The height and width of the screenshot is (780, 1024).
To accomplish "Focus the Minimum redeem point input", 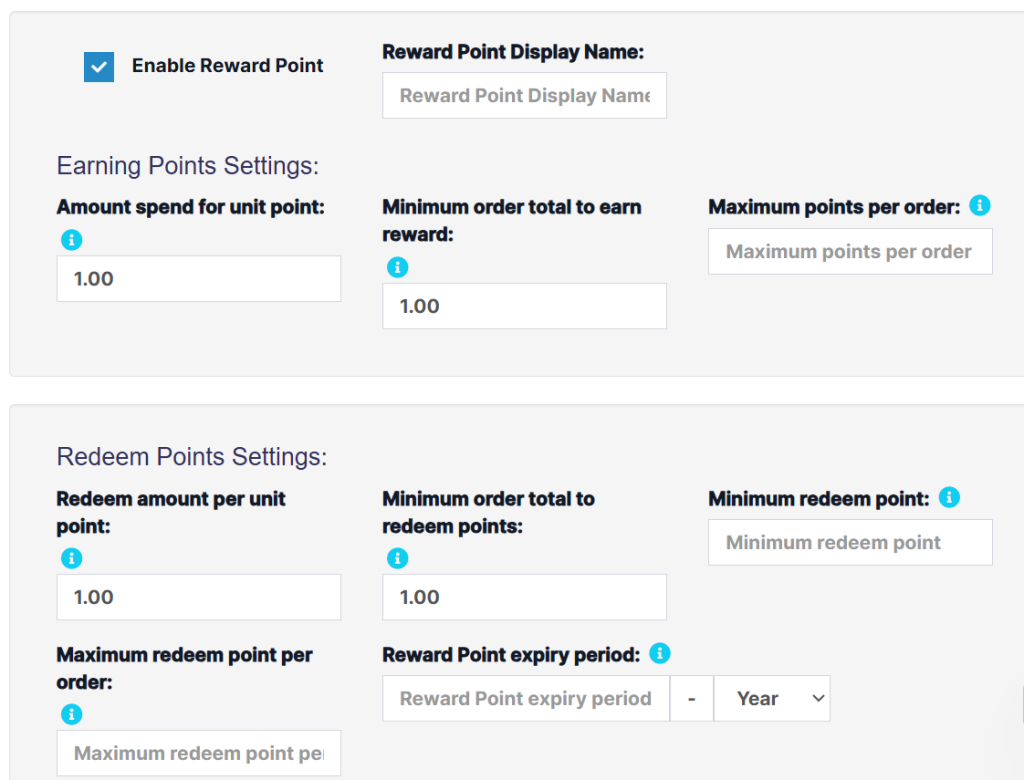I will (x=850, y=543).
